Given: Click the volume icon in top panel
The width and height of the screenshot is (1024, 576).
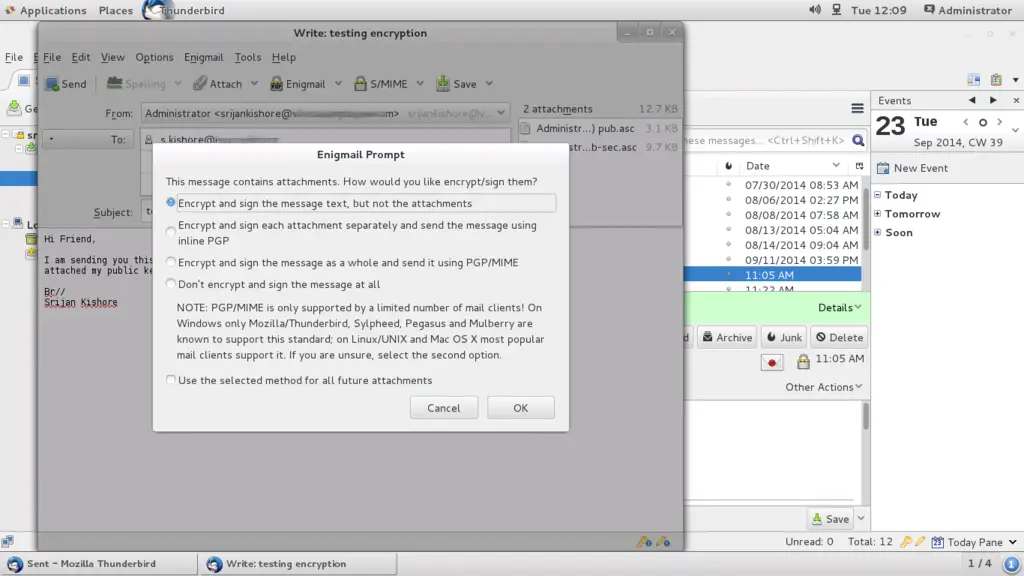Looking at the screenshot, I should point(815,10).
